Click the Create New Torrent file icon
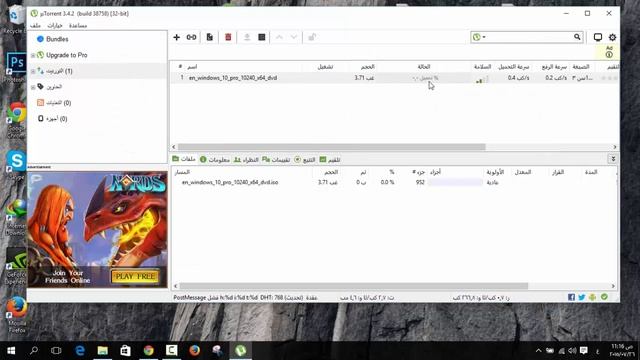 (x=209, y=37)
